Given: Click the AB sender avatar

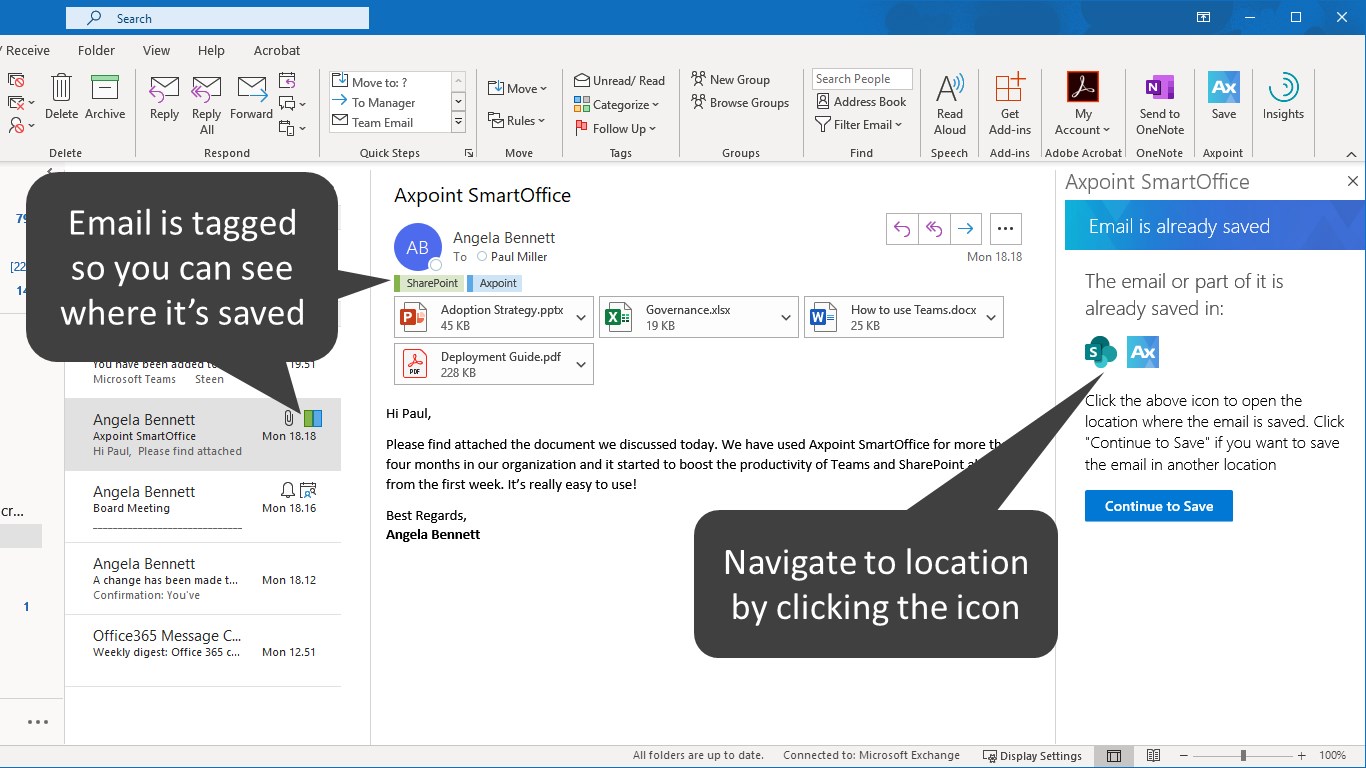Looking at the screenshot, I should pyautogui.click(x=418, y=247).
